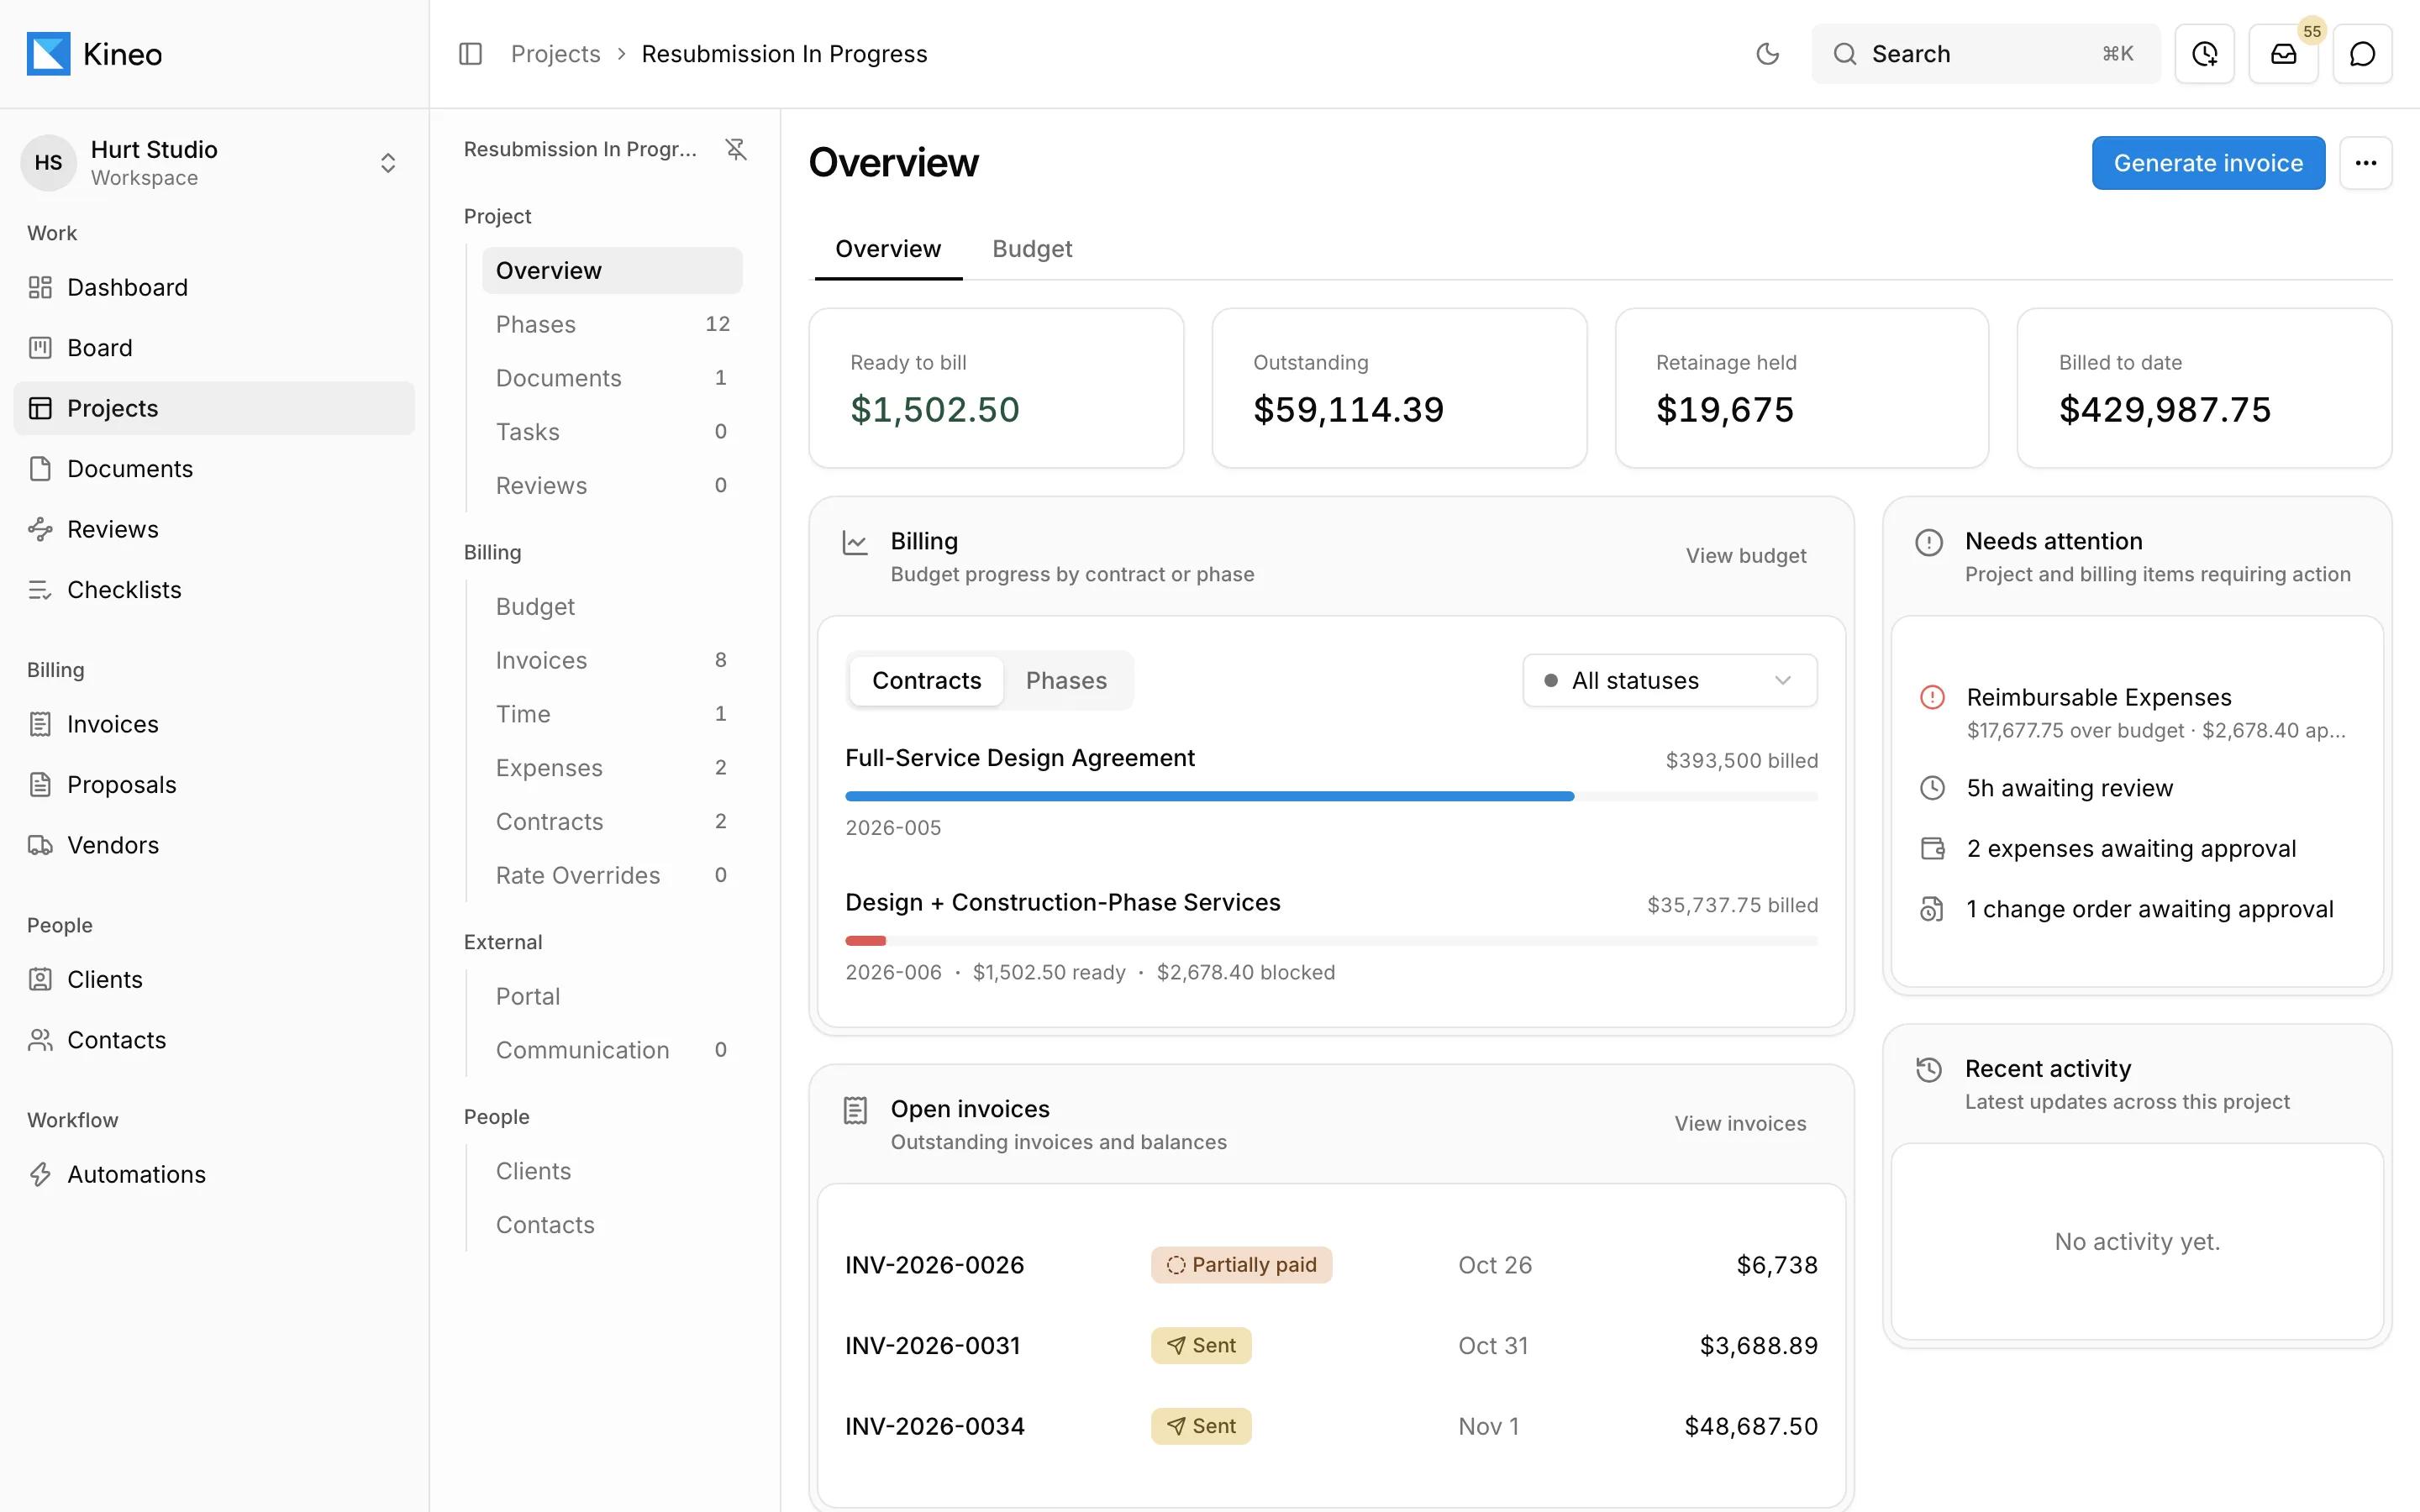Open Projects in main sidebar
The width and height of the screenshot is (2420, 1512).
[214, 408]
